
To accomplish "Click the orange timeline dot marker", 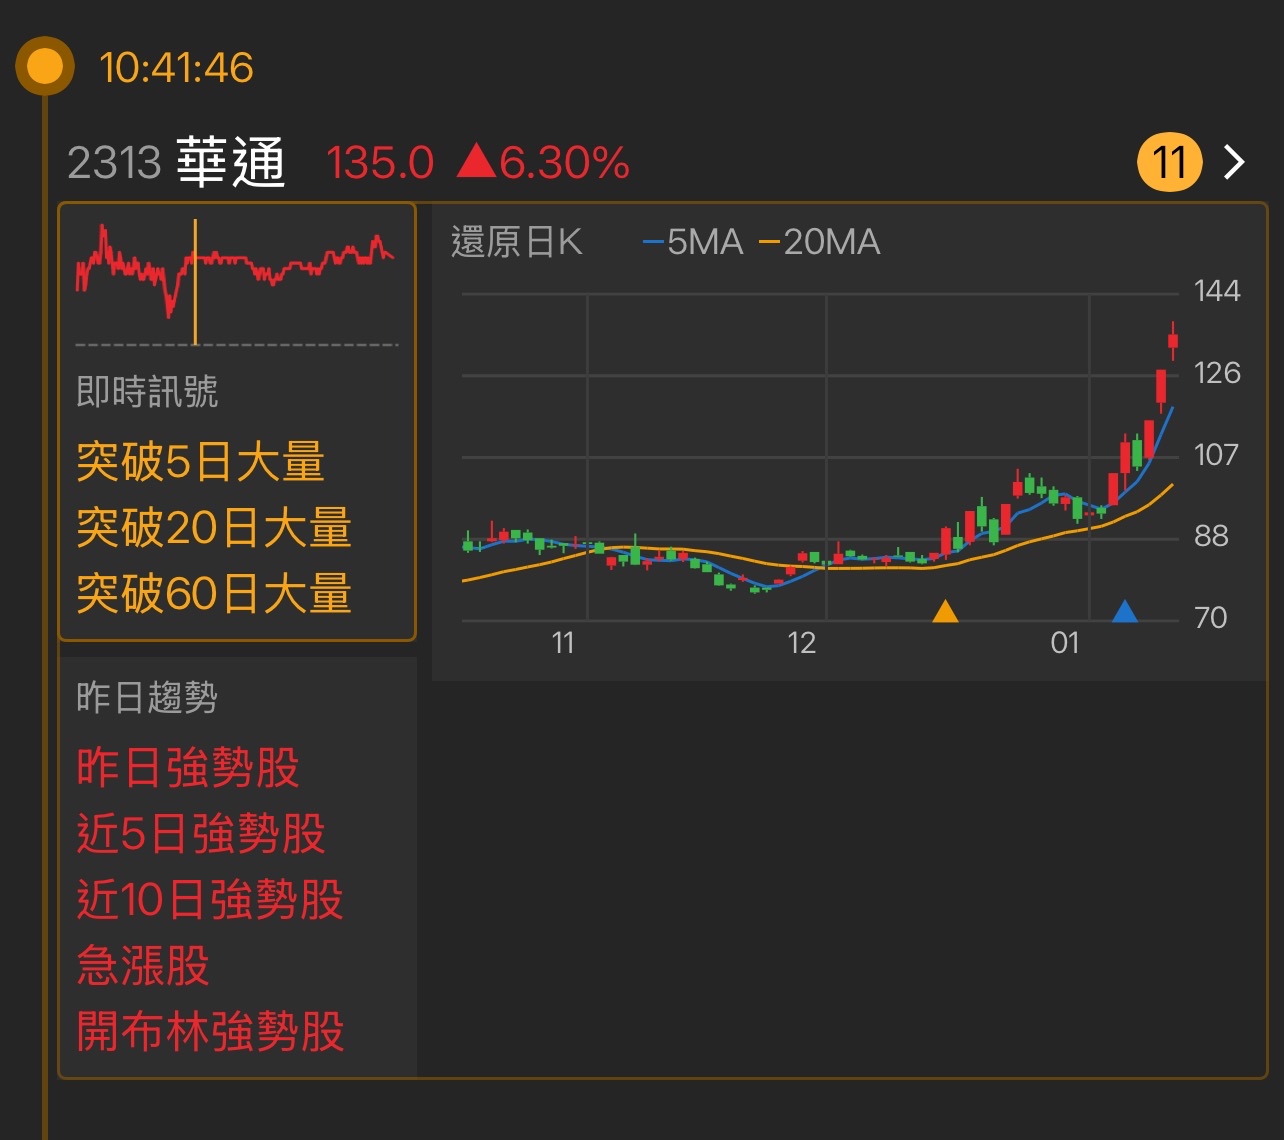I will (x=44, y=67).
